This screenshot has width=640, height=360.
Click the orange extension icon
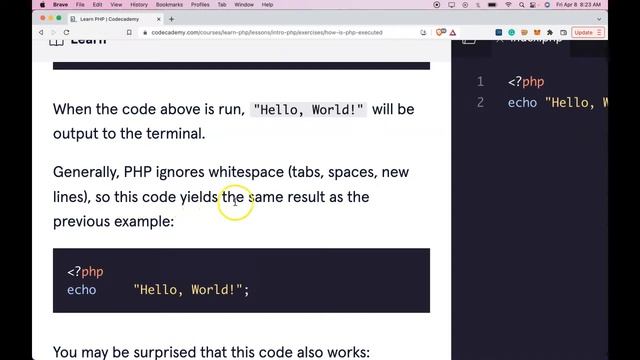(x=524, y=32)
